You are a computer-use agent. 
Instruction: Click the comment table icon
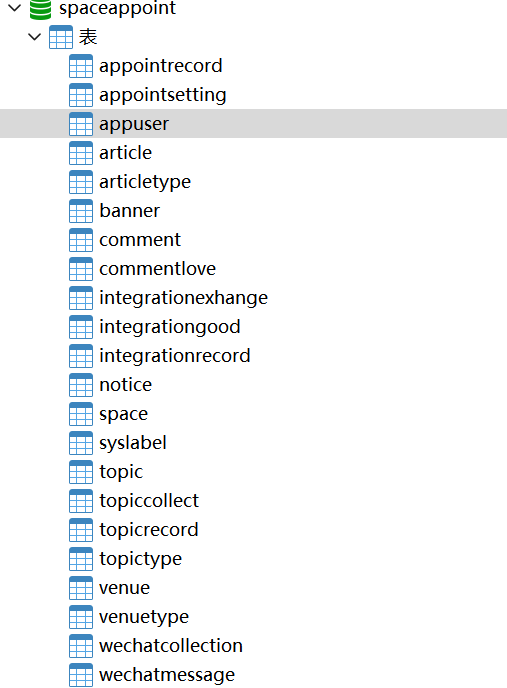tap(81, 240)
